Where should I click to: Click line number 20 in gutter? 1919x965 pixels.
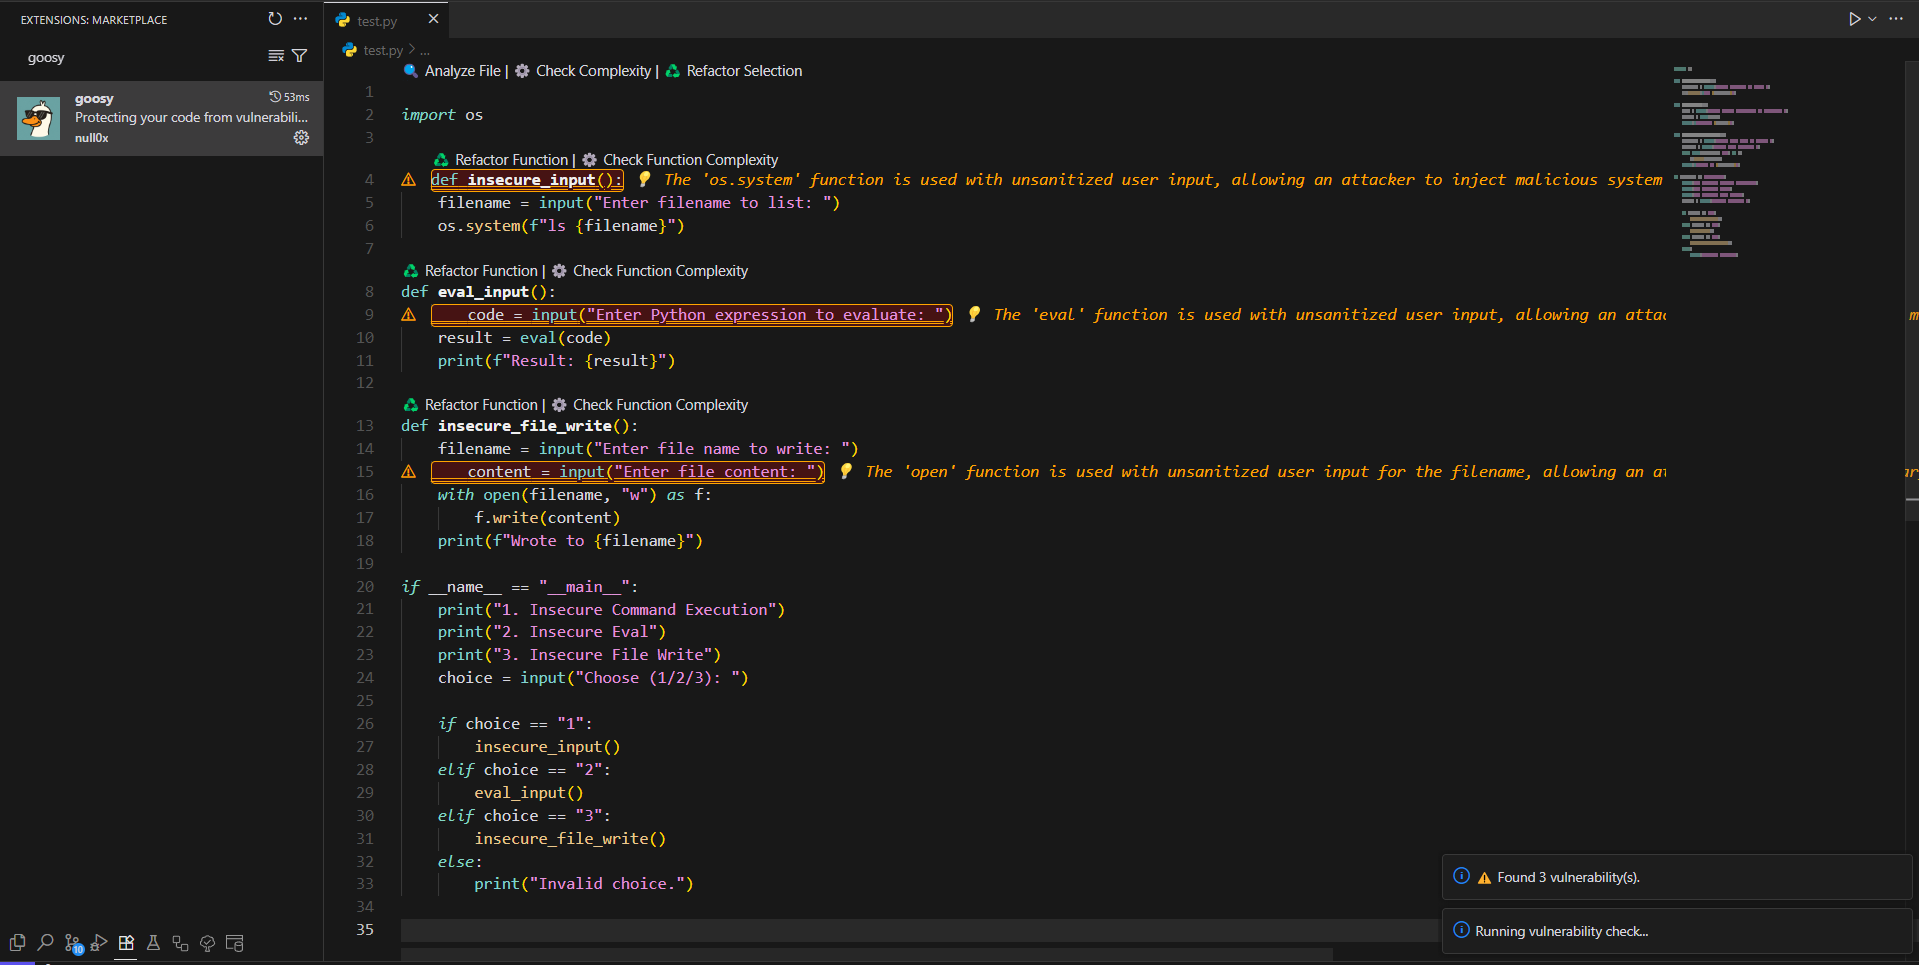click(x=364, y=587)
